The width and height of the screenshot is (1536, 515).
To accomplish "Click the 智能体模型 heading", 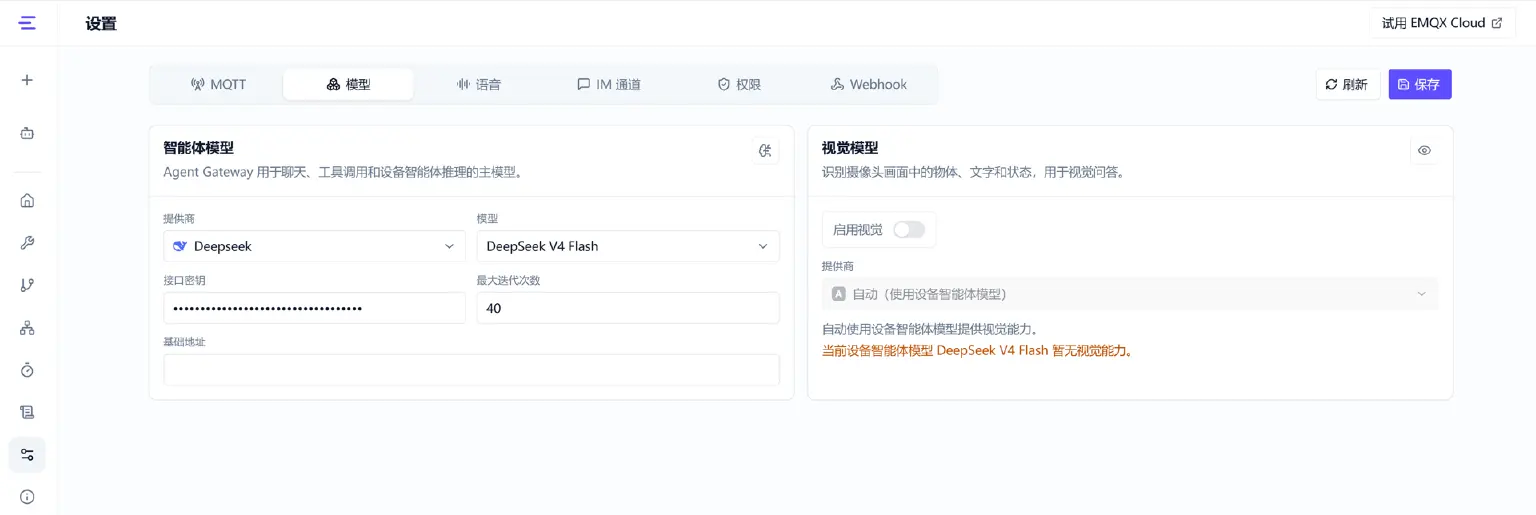I will (x=198, y=147).
